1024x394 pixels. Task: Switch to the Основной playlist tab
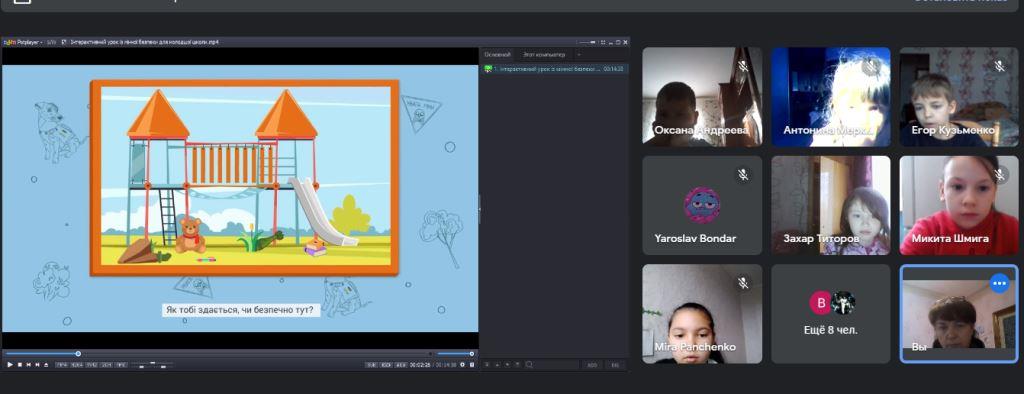pyautogui.click(x=497, y=55)
